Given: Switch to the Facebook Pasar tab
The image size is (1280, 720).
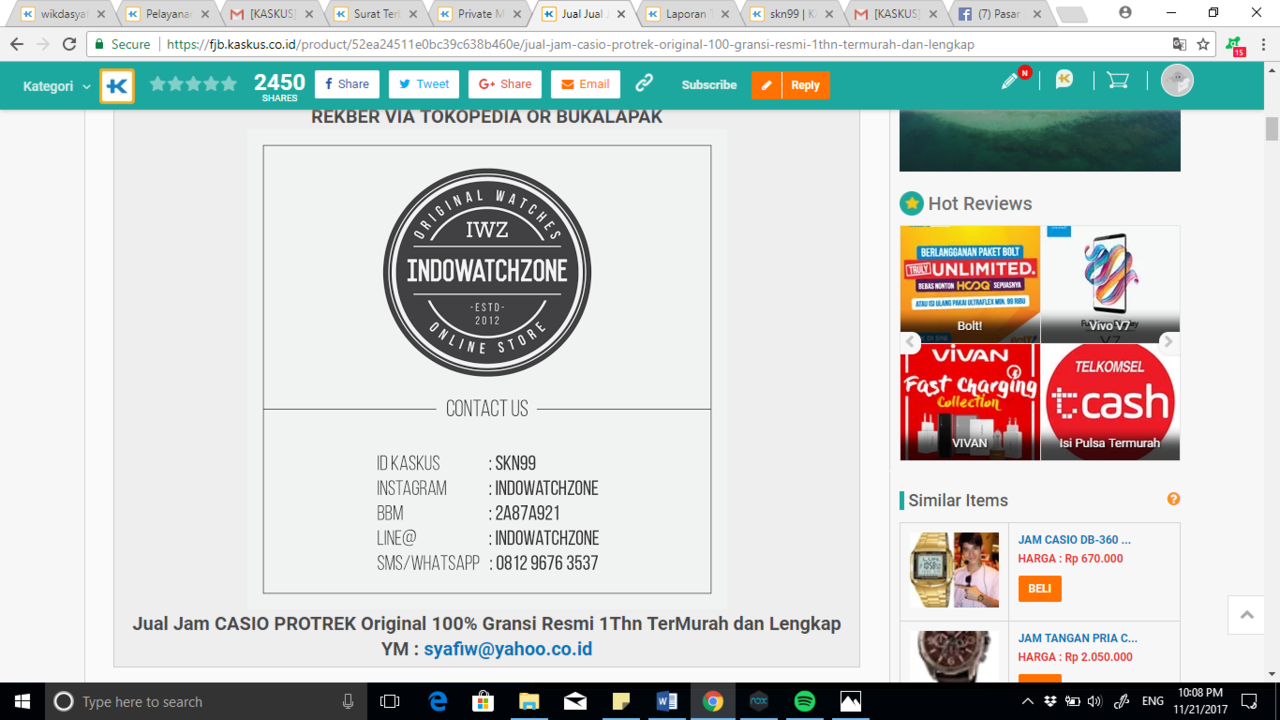Looking at the screenshot, I should click(x=999, y=14).
